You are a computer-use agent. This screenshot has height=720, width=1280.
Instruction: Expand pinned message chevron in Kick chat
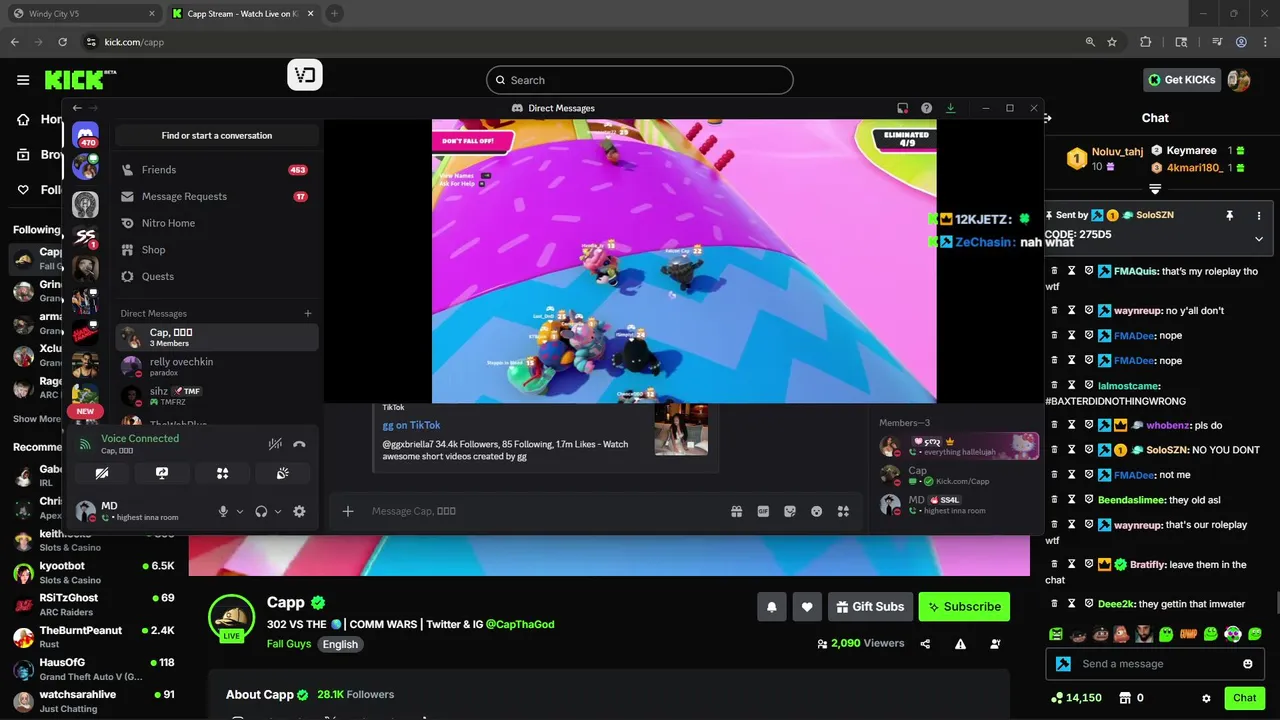[1259, 239]
